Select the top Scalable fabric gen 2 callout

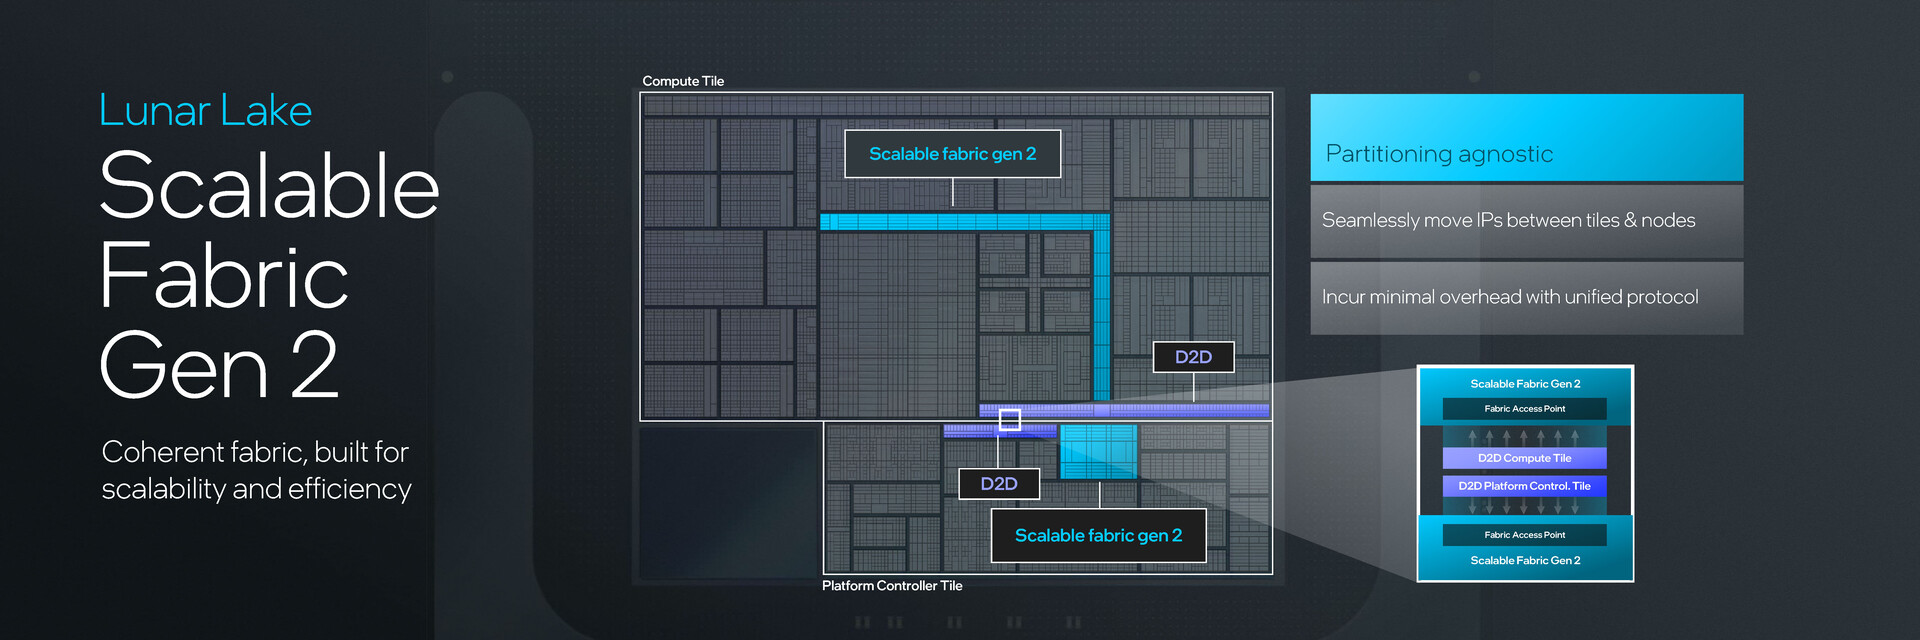(x=952, y=154)
